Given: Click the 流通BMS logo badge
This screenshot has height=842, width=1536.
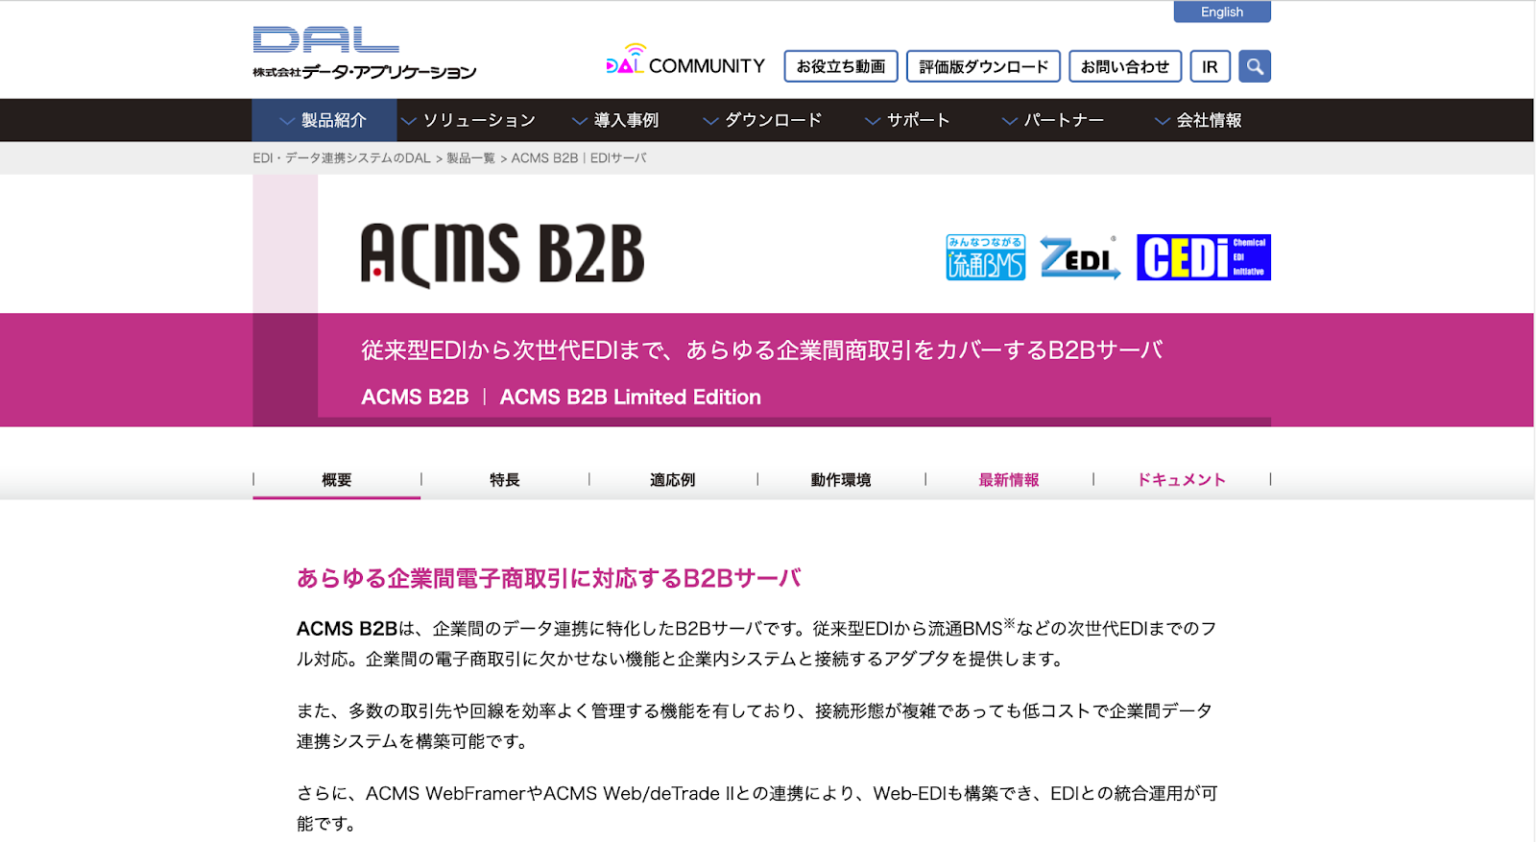Looking at the screenshot, I should coord(985,257).
